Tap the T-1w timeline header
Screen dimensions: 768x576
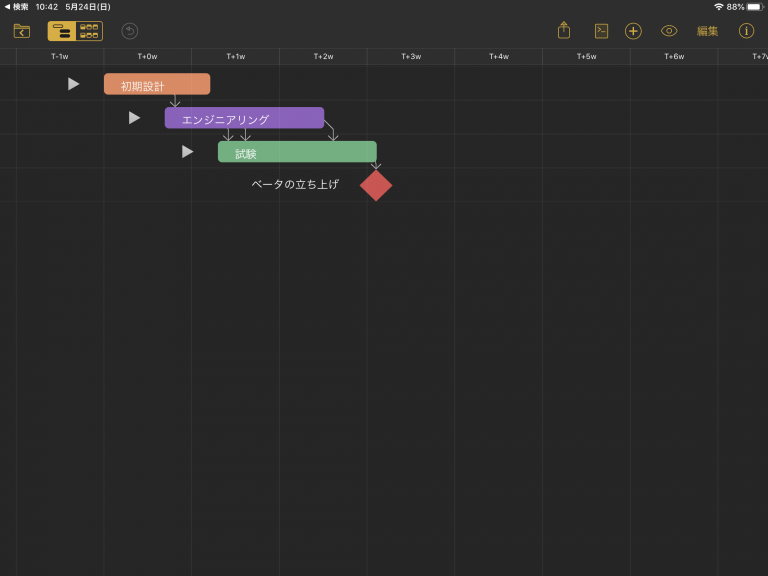tap(60, 56)
